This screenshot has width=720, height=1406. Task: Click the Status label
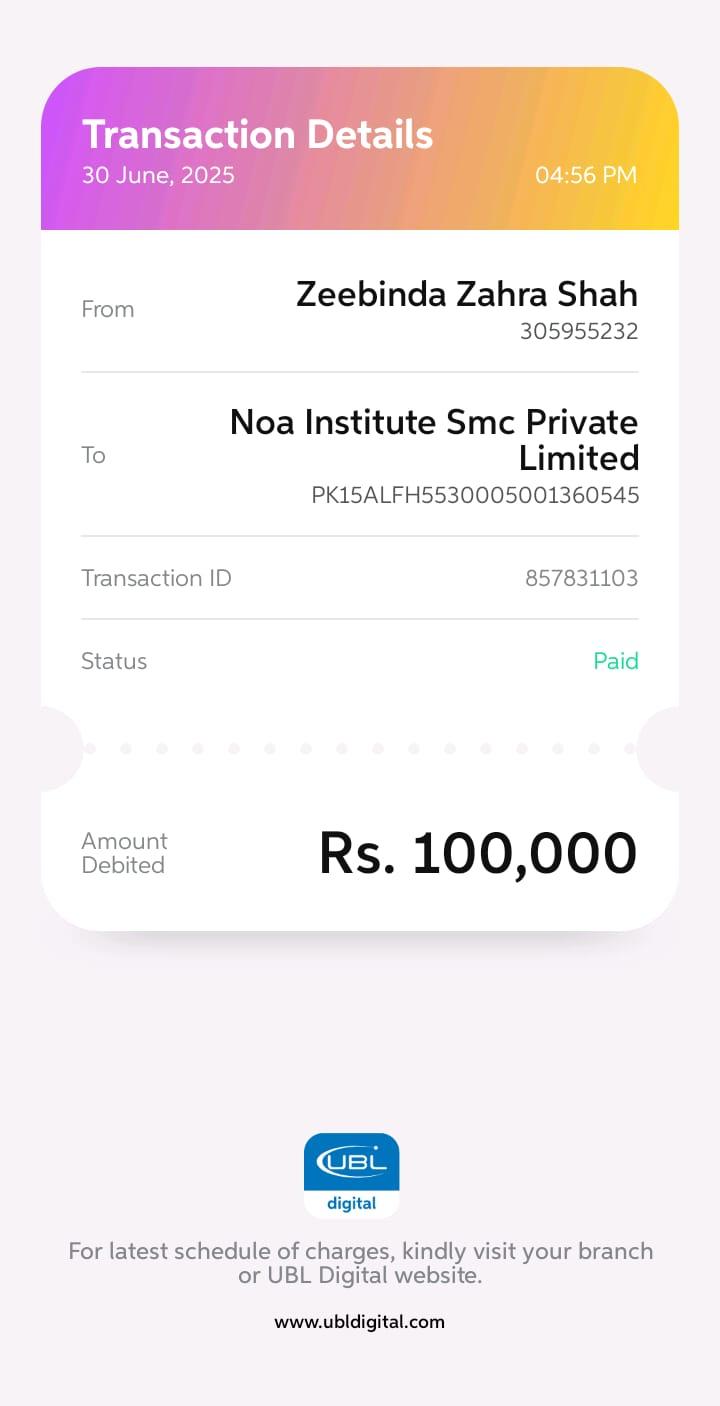point(114,661)
